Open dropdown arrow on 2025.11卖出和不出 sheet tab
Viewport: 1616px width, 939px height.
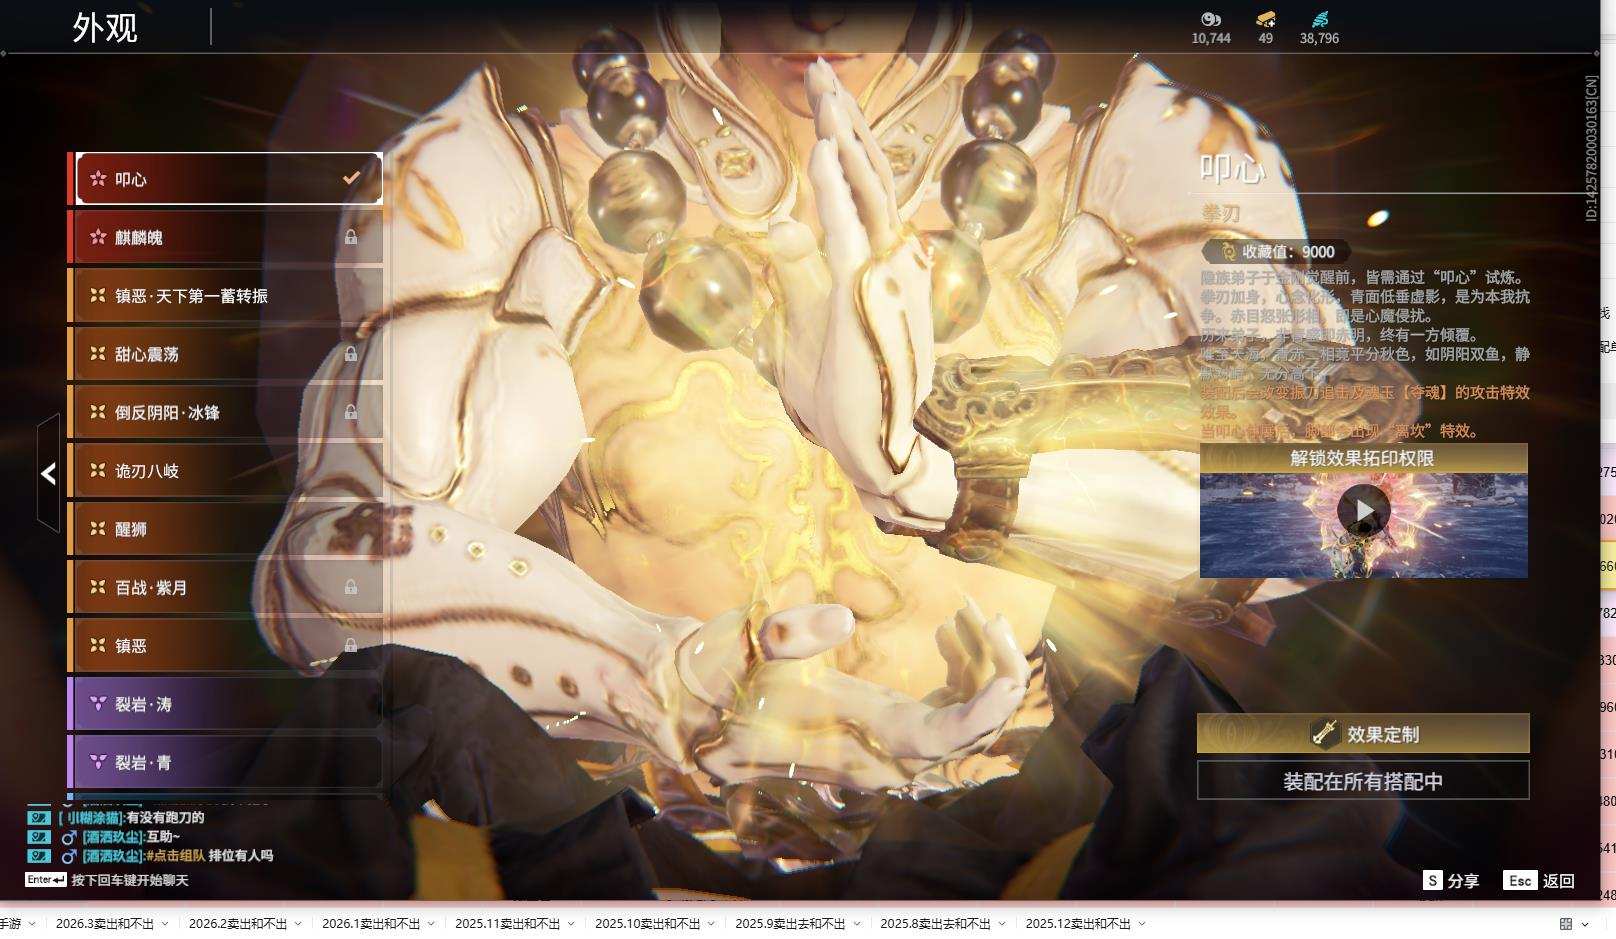(x=571, y=924)
